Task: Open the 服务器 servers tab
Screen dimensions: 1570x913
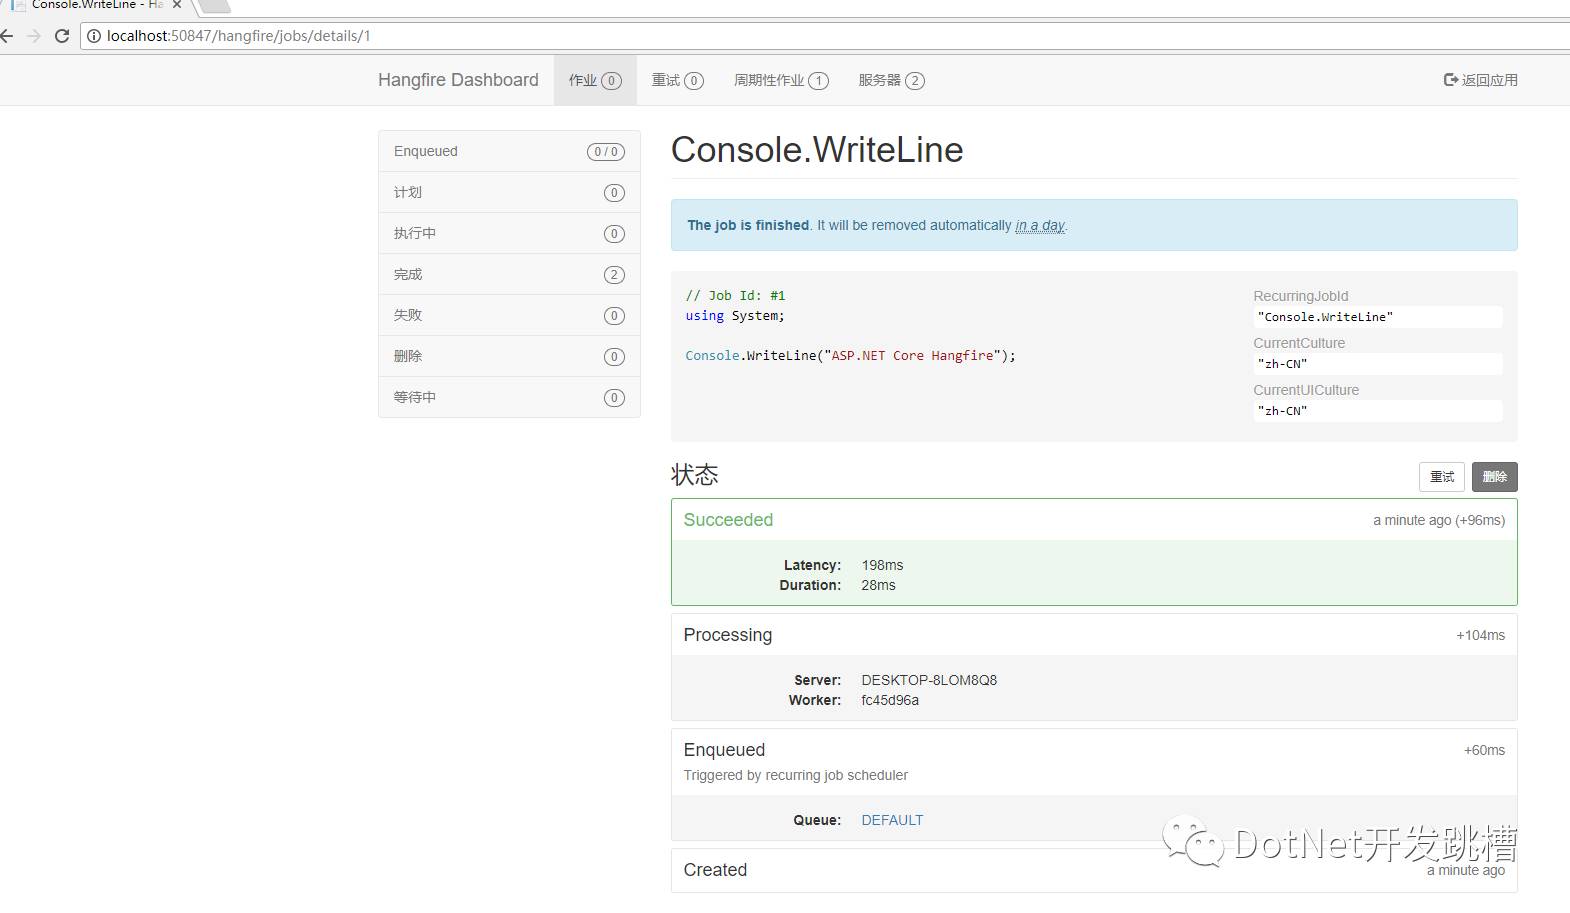Action: click(891, 80)
